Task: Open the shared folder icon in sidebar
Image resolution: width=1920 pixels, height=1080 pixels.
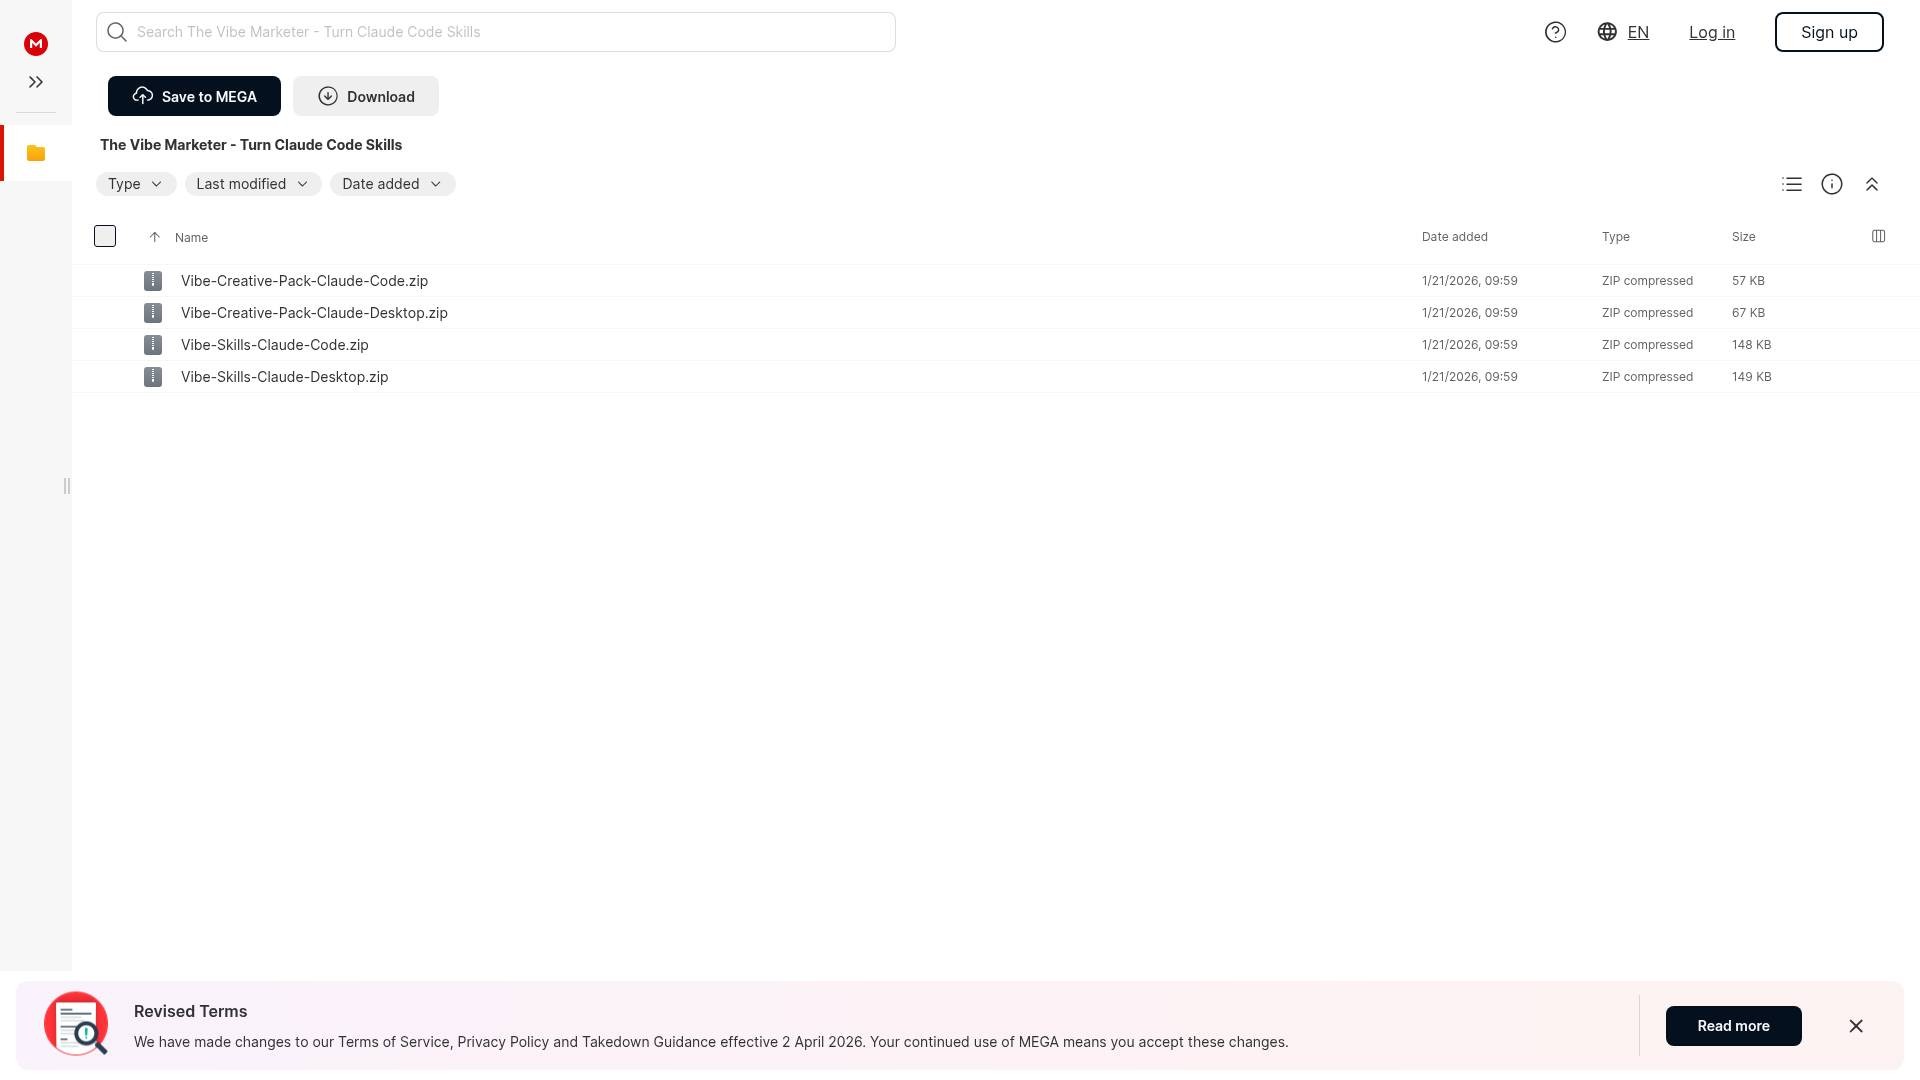Action: click(36, 153)
